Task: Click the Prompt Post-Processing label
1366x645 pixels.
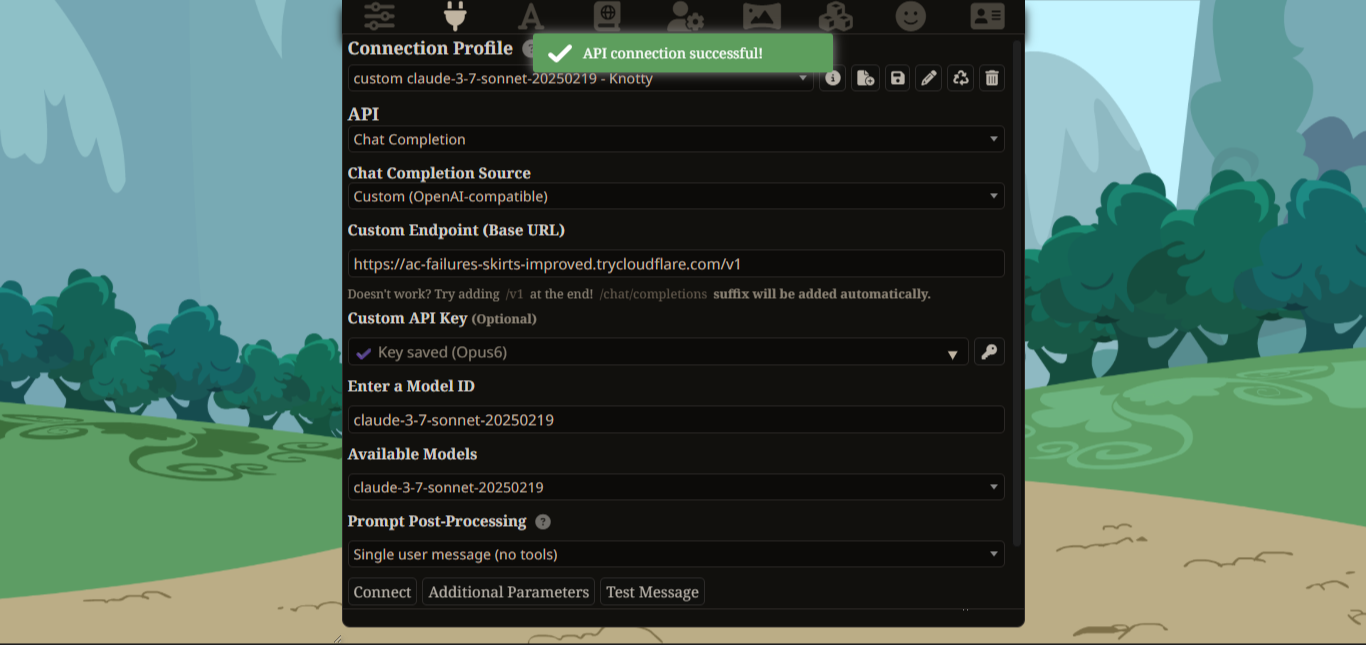Action: (x=437, y=521)
